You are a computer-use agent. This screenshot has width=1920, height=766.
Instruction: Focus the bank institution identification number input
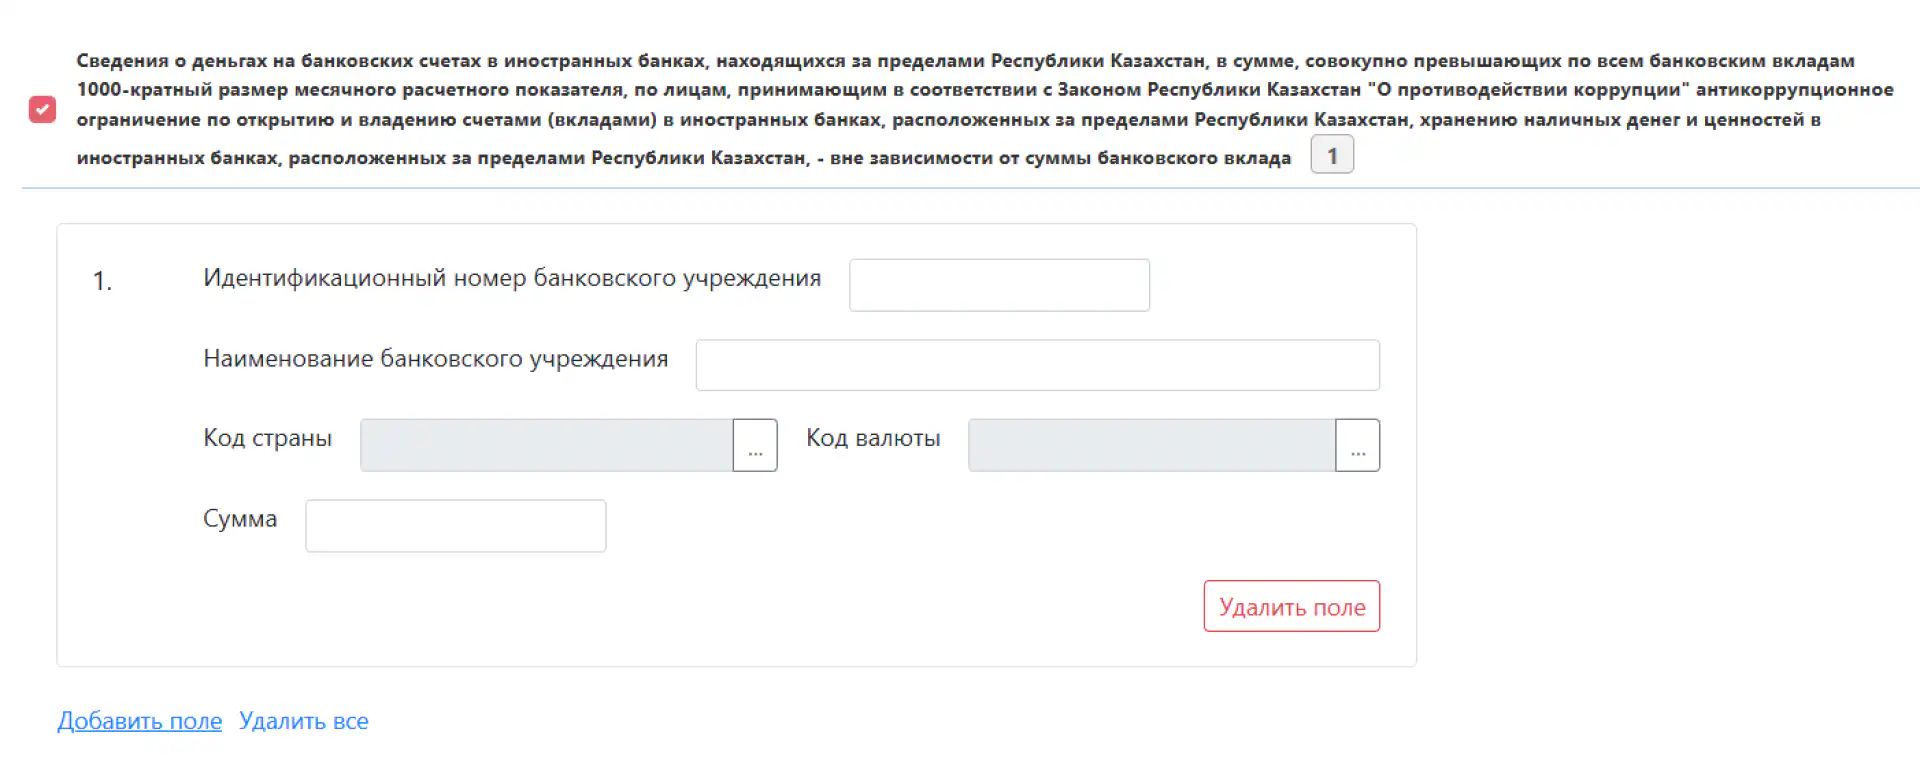click(x=999, y=285)
